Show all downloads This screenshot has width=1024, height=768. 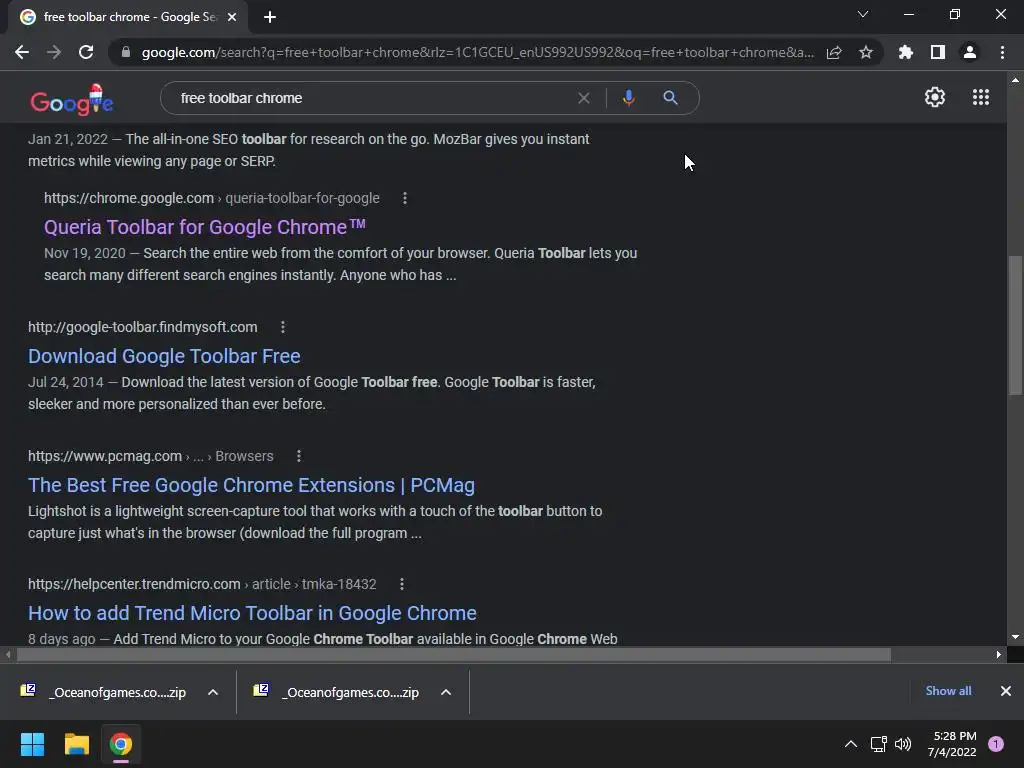[x=948, y=691]
